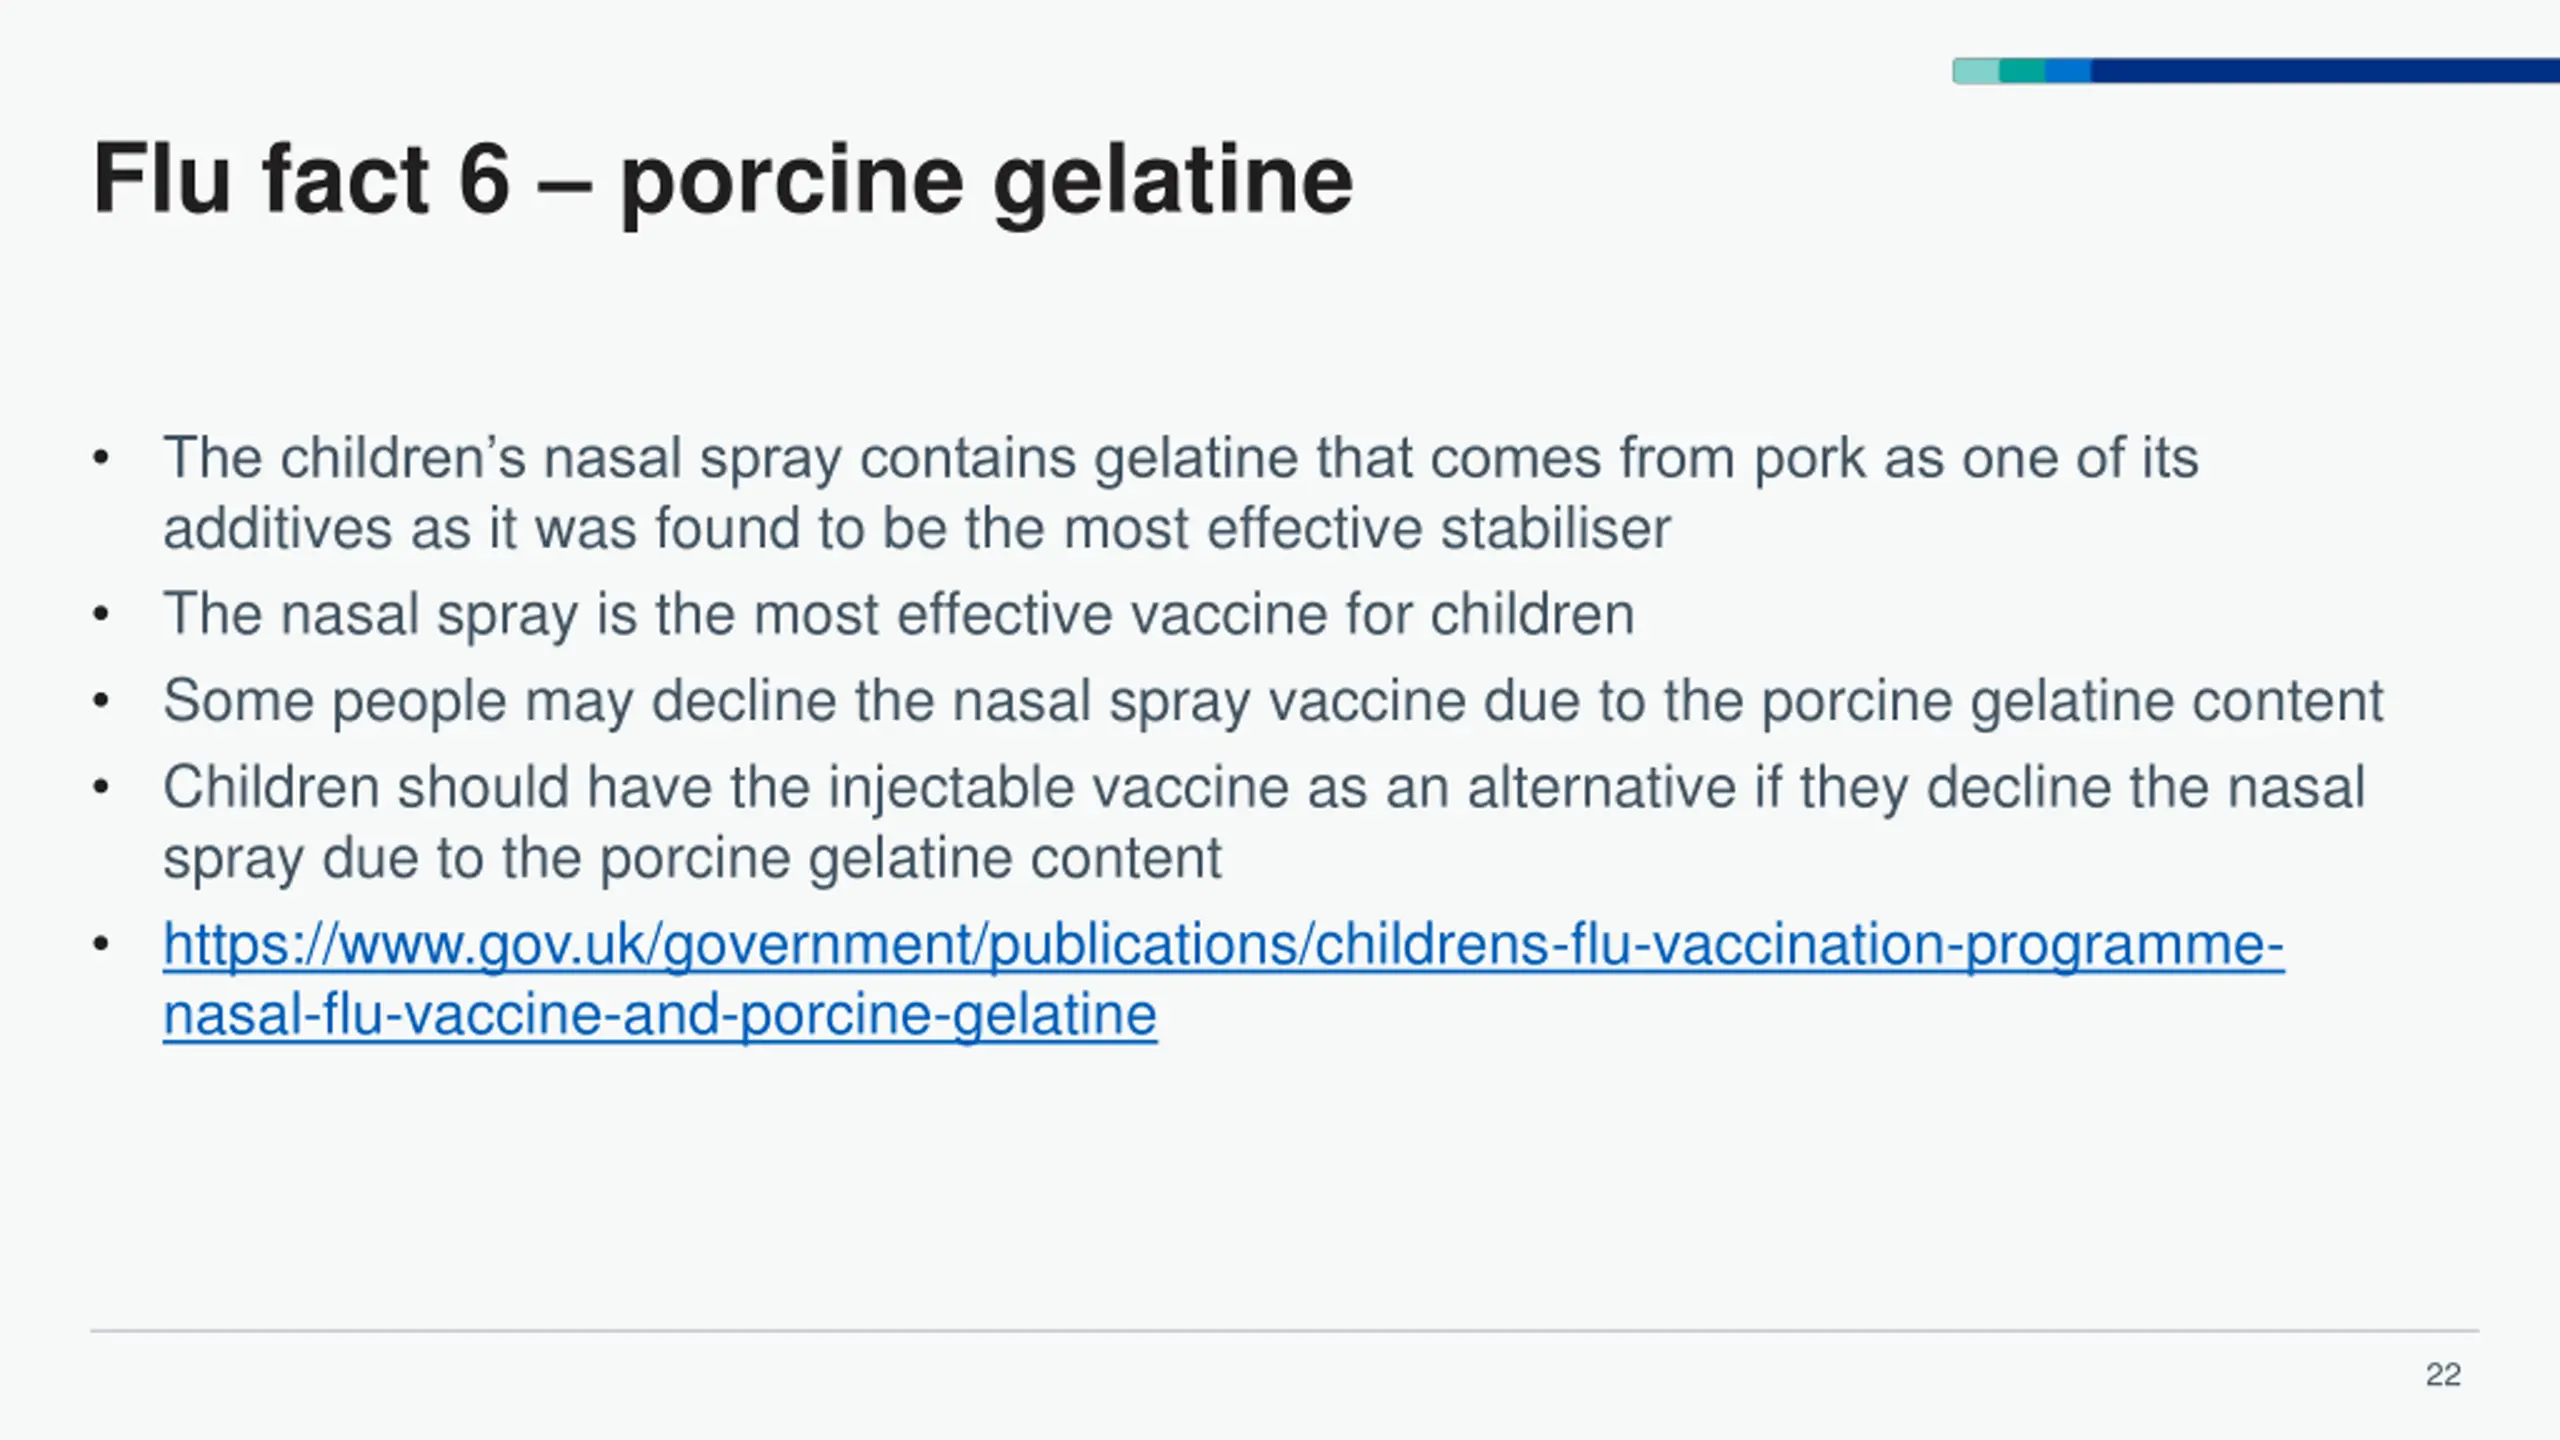Click the bullet dot before the hyperlink
Image resolution: width=2560 pixels, height=1440 pixels.
click(x=100, y=945)
